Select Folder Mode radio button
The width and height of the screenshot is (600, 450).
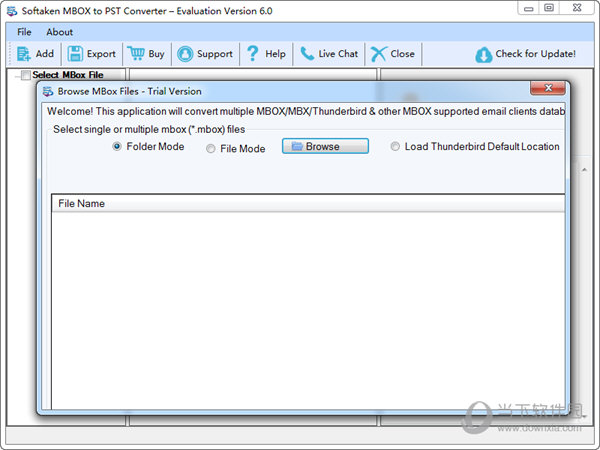117,147
